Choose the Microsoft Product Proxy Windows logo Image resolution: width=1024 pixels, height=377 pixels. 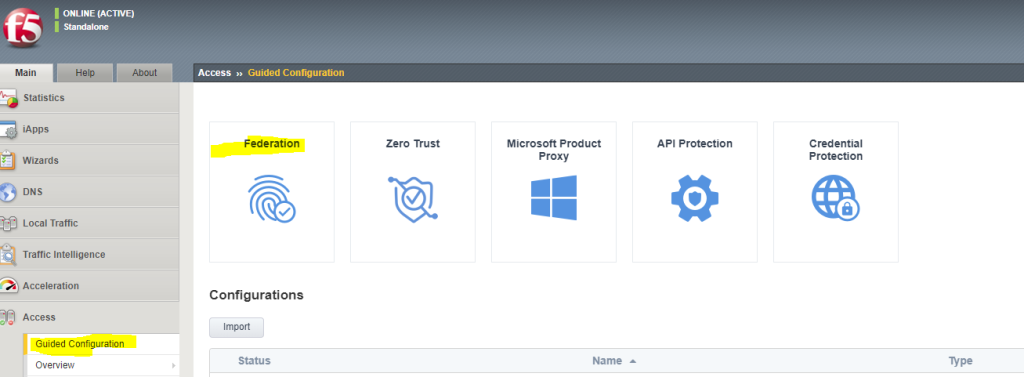click(x=554, y=197)
